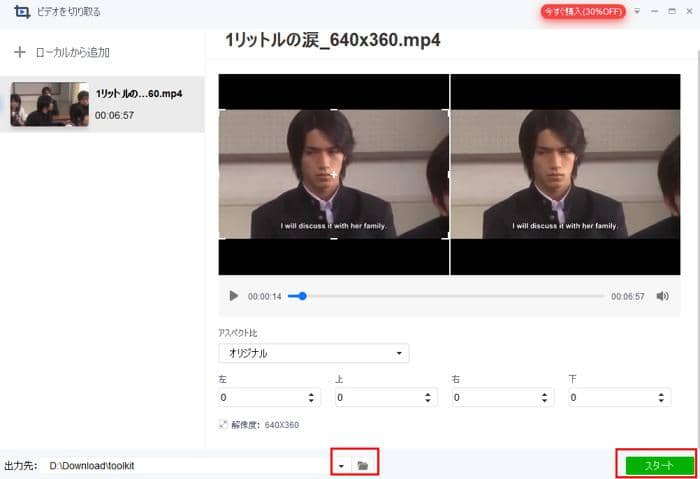Click the green スタート button
The height and width of the screenshot is (479, 700).
(659, 466)
